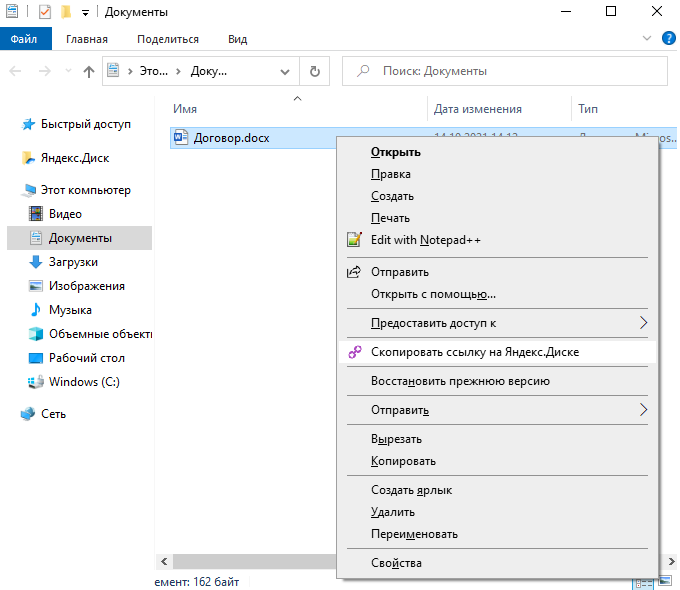Image resolution: width=680 pixels, height=590 pixels.
Task: Click the refresh button beside address bar
Action: pyautogui.click(x=314, y=71)
